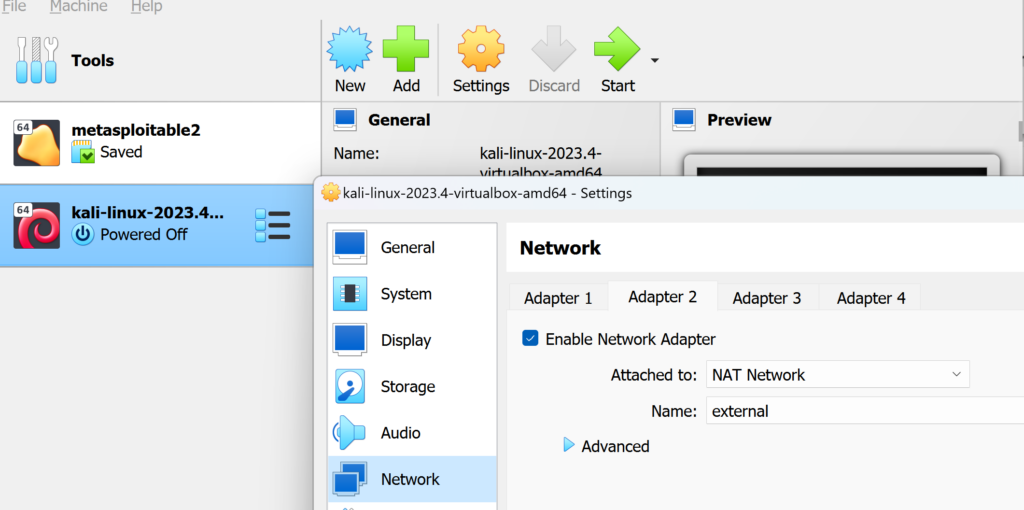This screenshot has height=510, width=1024.
Task: Click the greyed-out Discard arrow icon
Action: click(554, 49)
